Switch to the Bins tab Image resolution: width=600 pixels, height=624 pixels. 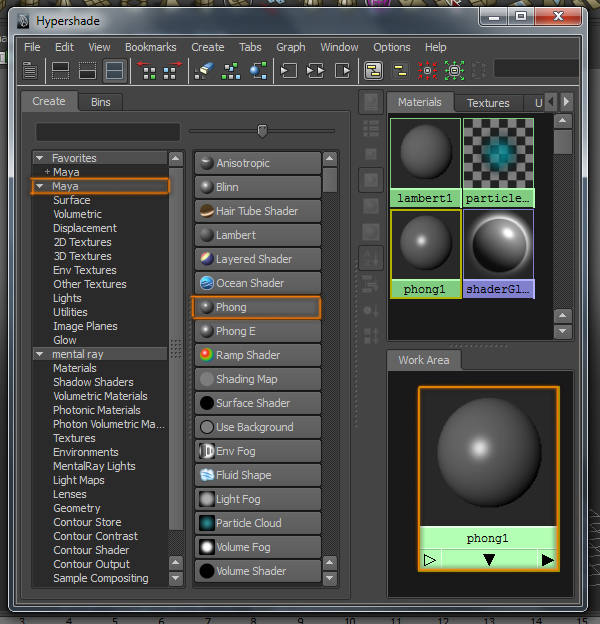[x=101, y=102]
